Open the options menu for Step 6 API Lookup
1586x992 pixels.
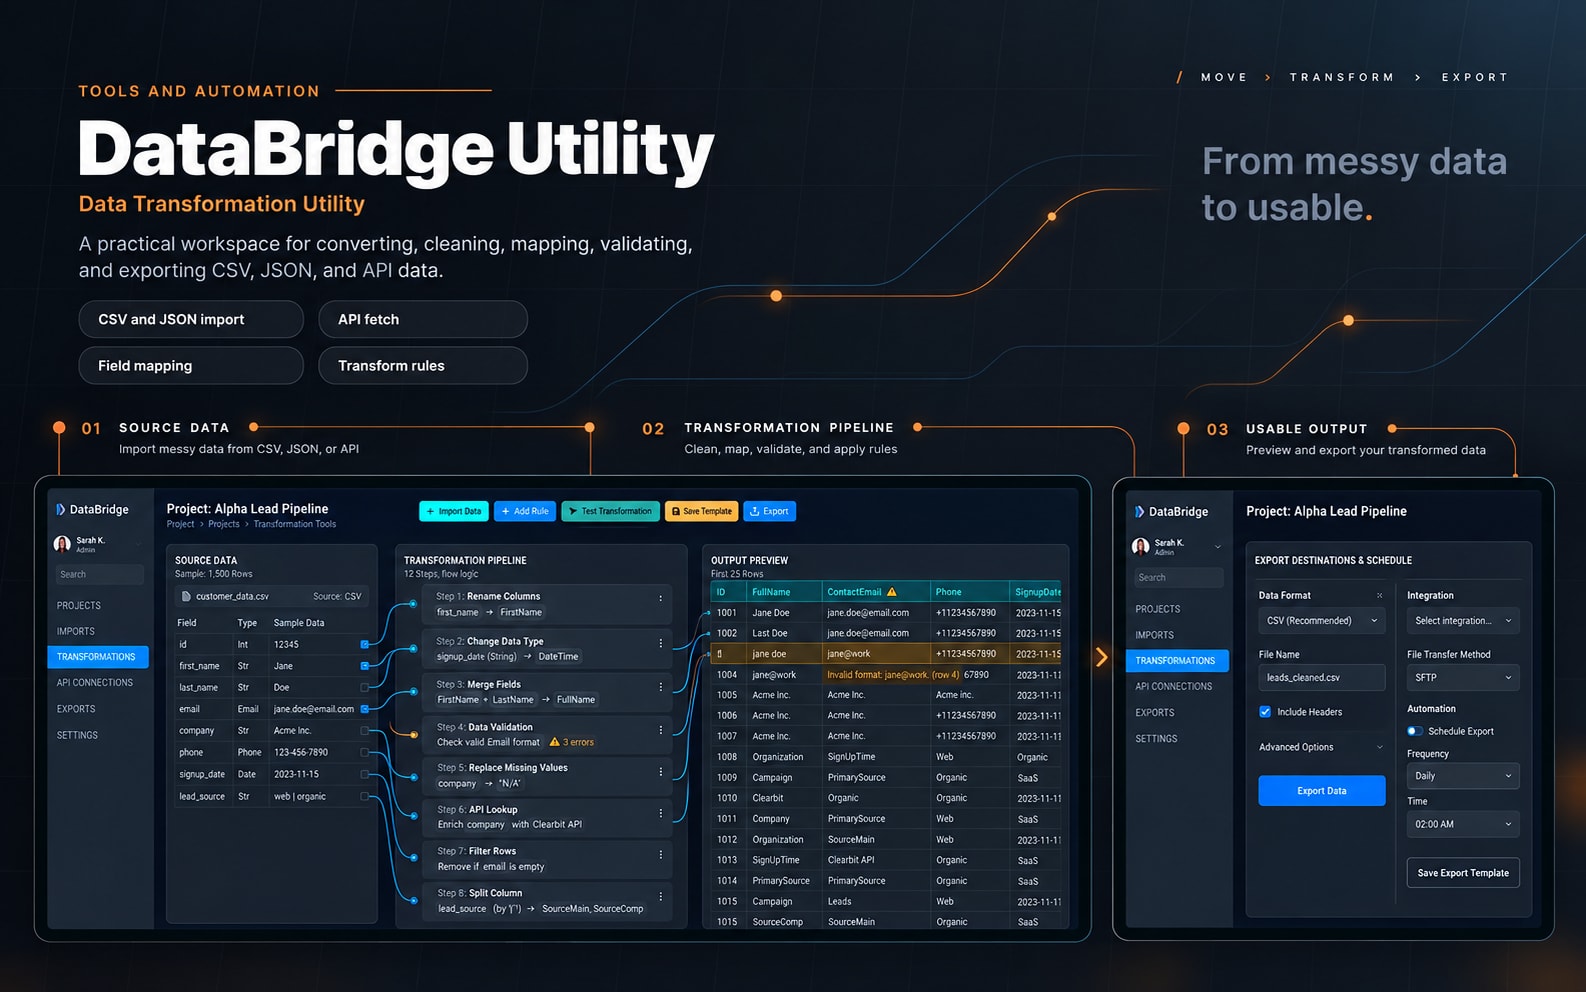(x=660, y=813)
